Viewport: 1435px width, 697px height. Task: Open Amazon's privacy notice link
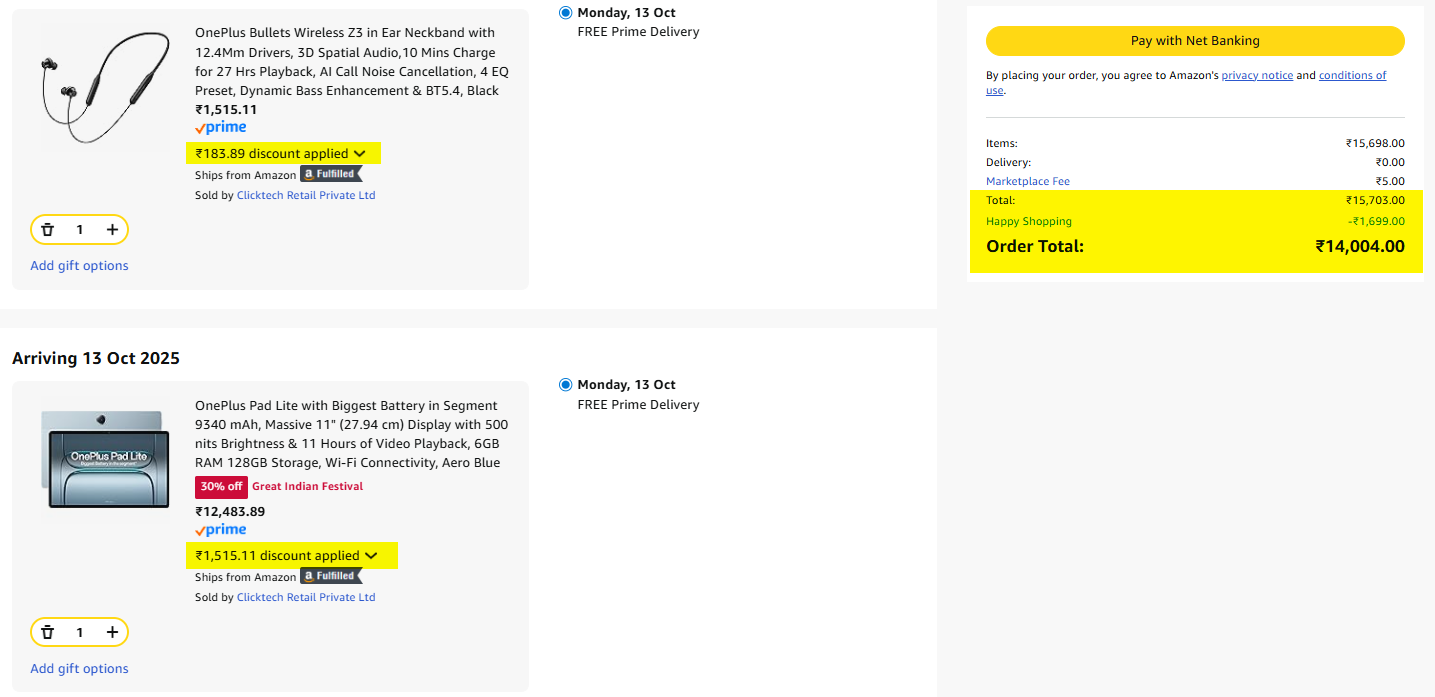1257,75
